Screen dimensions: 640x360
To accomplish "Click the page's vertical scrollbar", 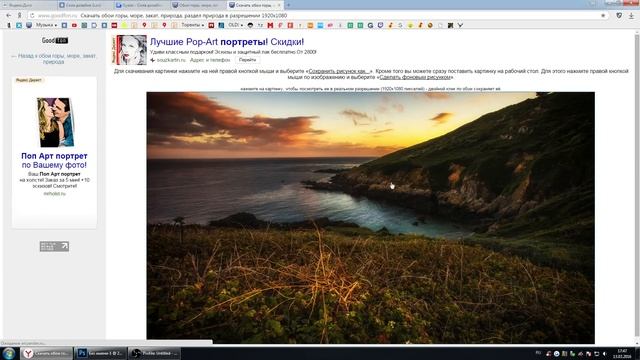I will click(637, 184).
